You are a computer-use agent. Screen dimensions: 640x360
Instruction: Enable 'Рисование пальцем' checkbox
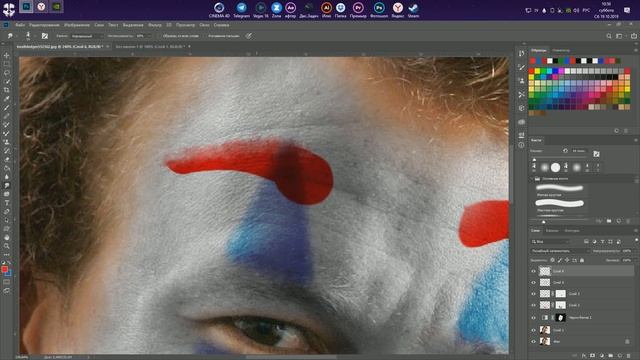pyautogui.click(x=222, y=36)
